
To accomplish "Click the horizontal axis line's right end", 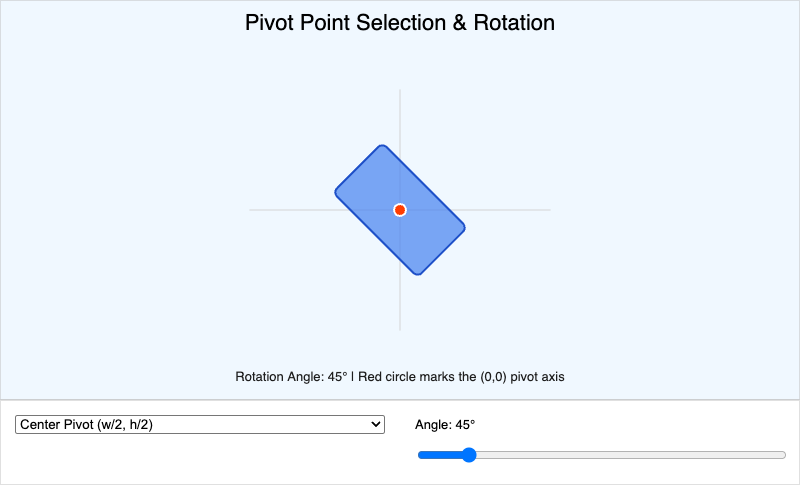I will coord(548,210).
